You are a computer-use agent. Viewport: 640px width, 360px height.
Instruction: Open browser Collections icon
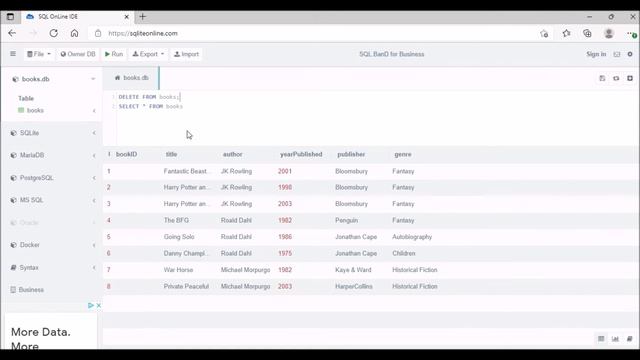click(587, 33)
